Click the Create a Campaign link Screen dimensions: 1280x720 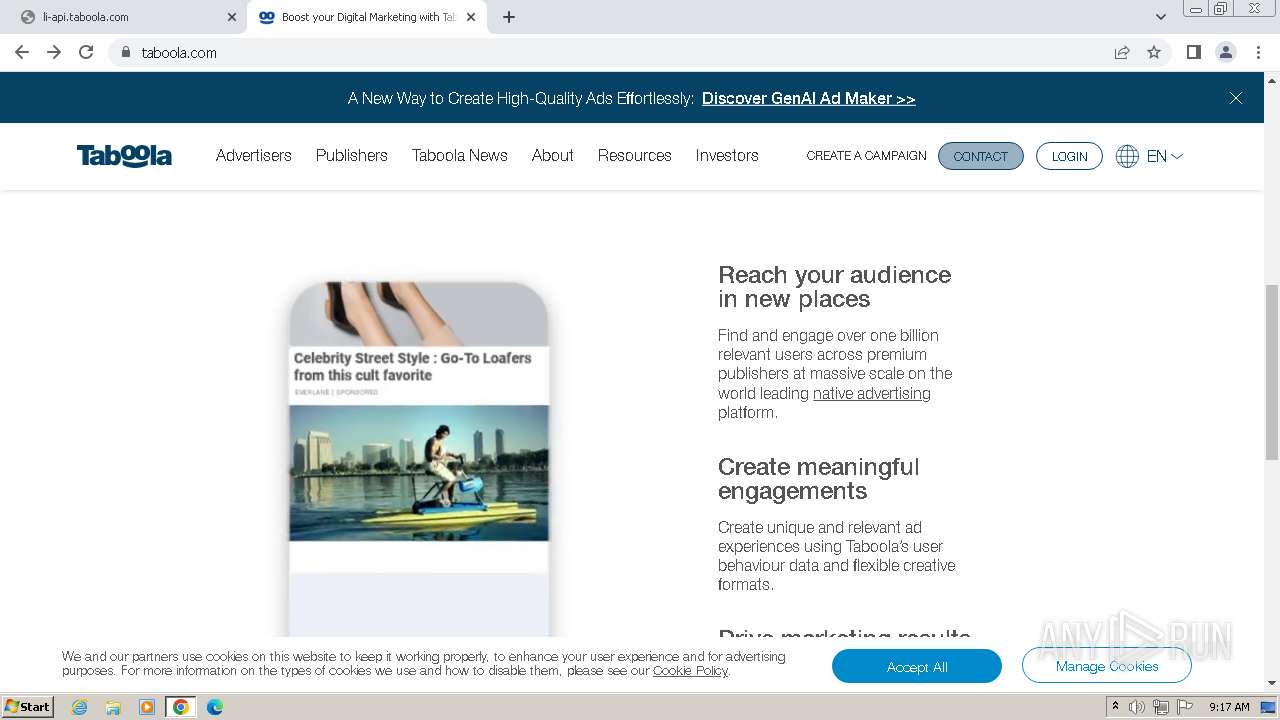pos(866,156)
